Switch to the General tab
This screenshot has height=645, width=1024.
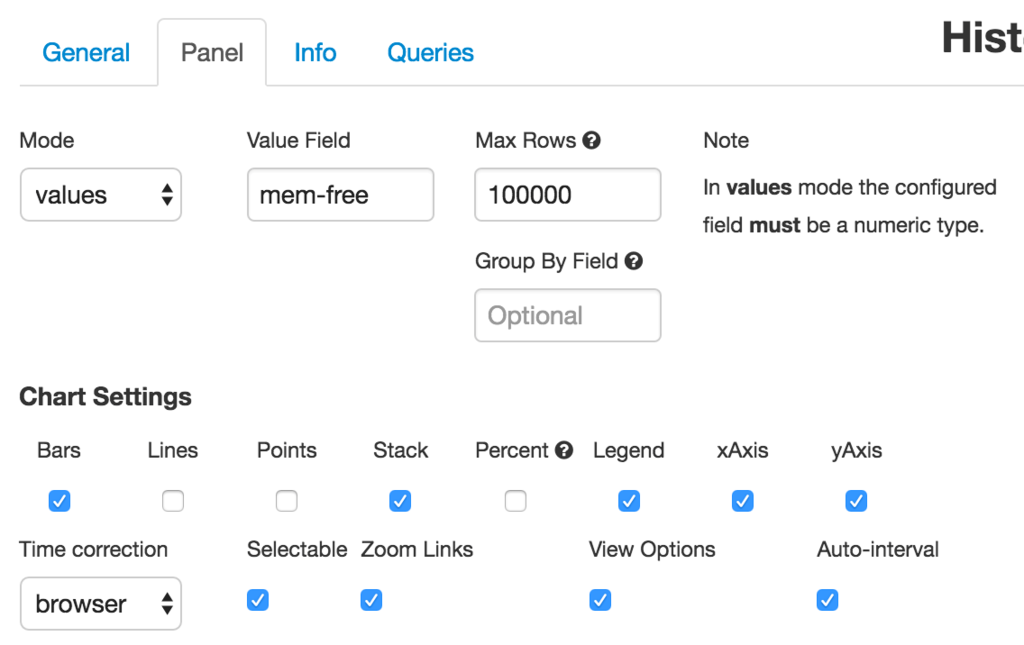86,52
